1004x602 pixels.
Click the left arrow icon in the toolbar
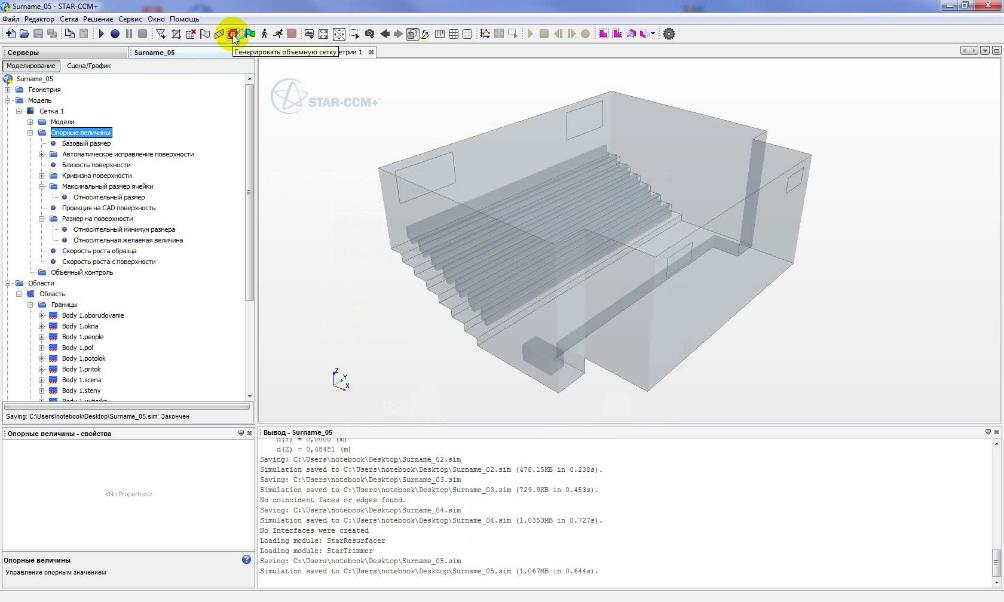click(x=384, y=34)
